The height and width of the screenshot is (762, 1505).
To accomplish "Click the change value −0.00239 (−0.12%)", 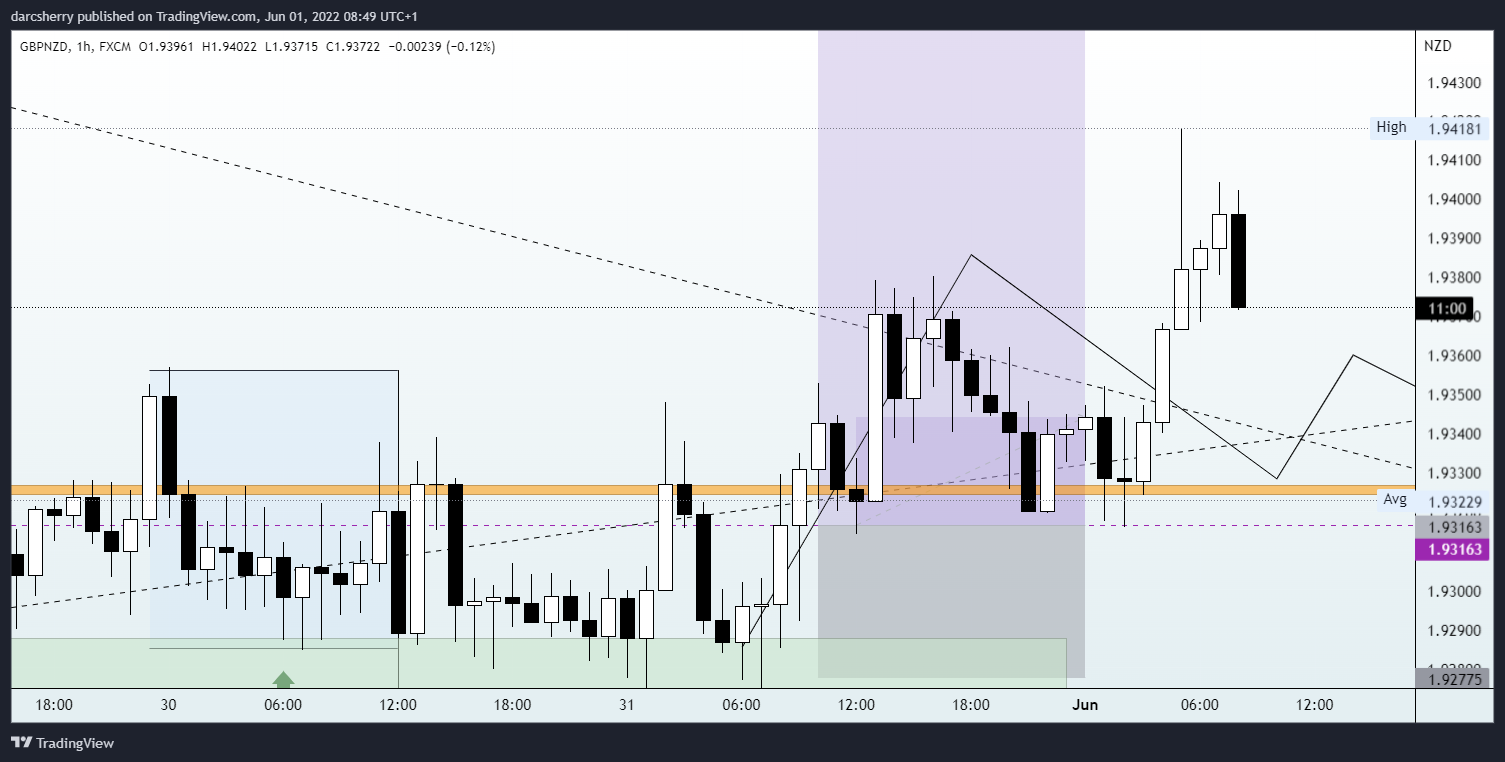I will pyautogui.click(x=440, y=47).
